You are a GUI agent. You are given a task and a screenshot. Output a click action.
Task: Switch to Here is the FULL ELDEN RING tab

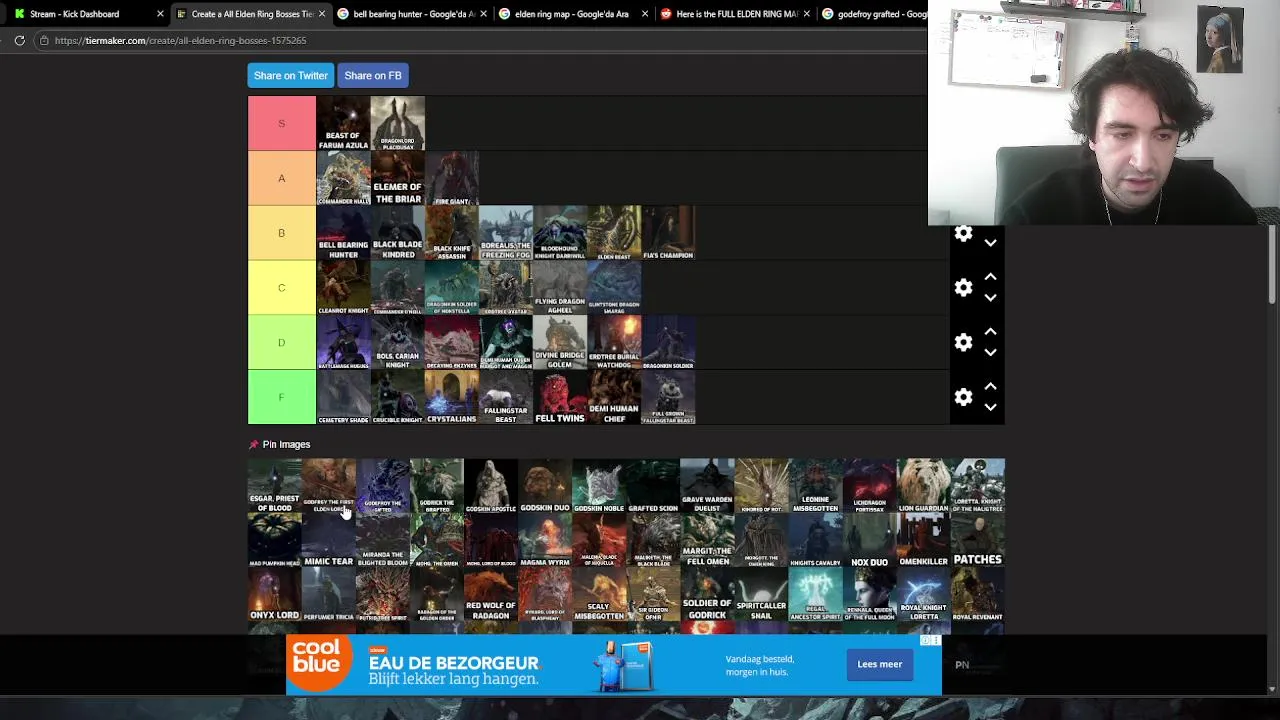pos(735,14)
